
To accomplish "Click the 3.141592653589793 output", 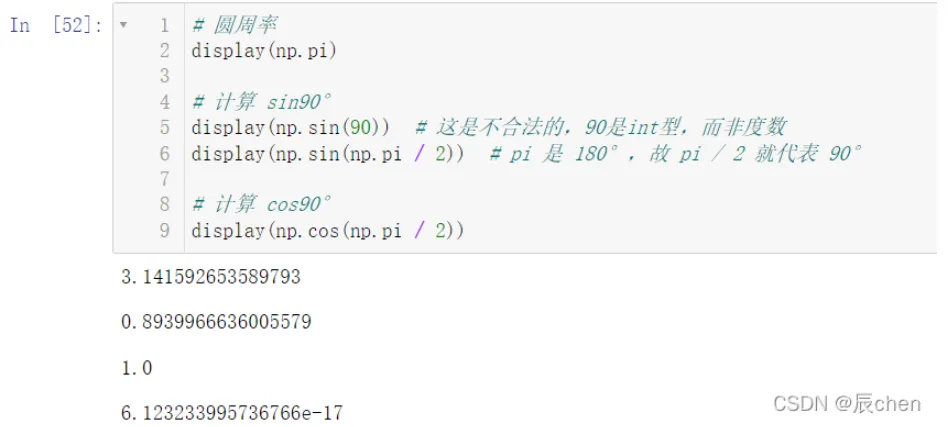I will tap(211, 277).
